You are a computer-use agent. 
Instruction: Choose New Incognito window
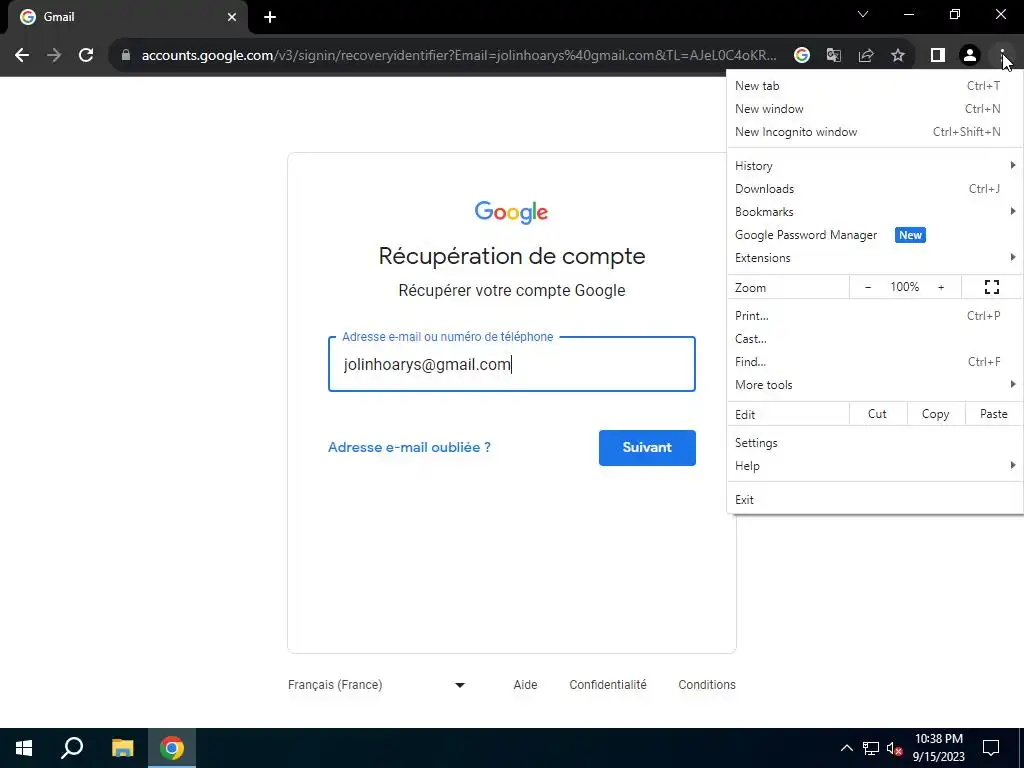pyautogui.click(x=874, y=131)
